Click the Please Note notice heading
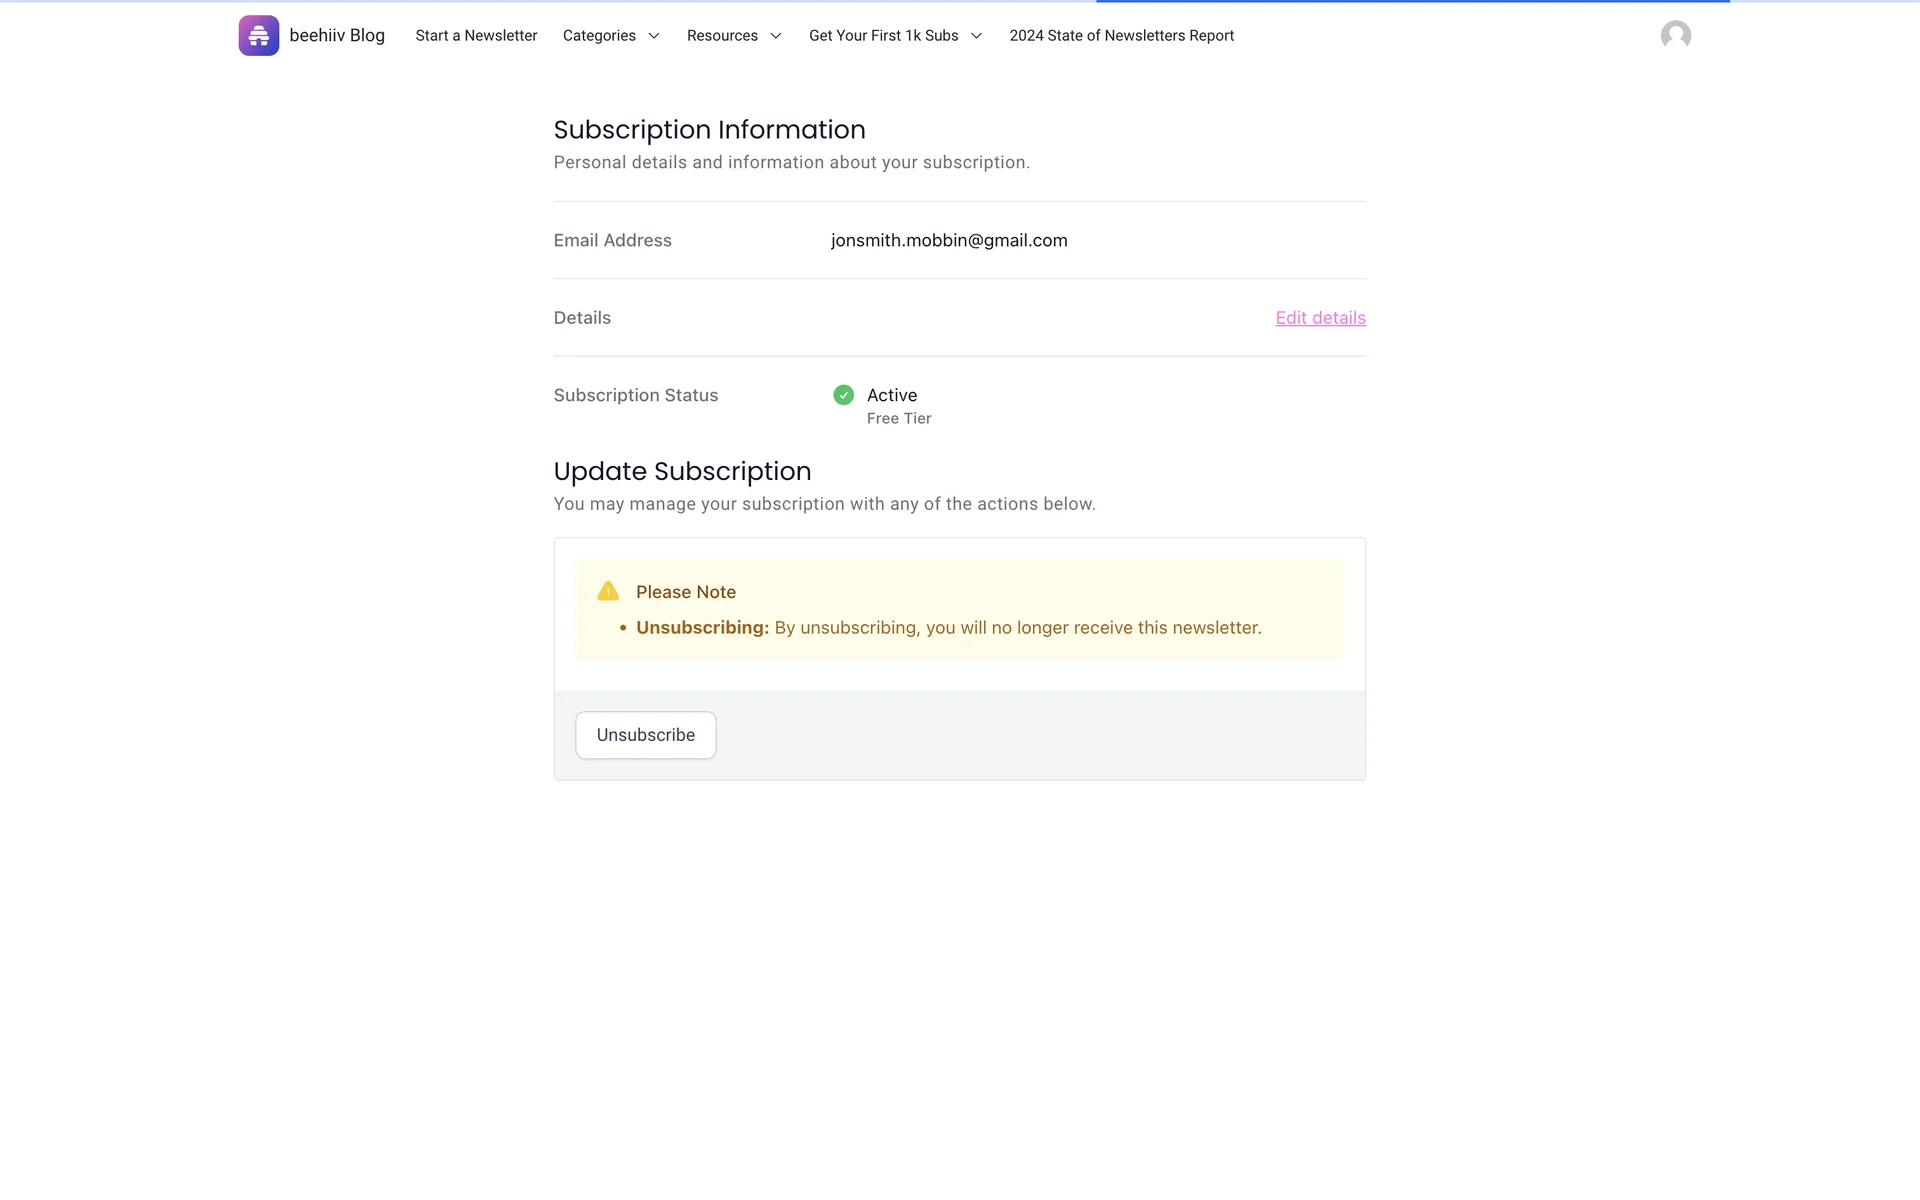This screenshot has height=1200, width=1920. tap(685, 592)
